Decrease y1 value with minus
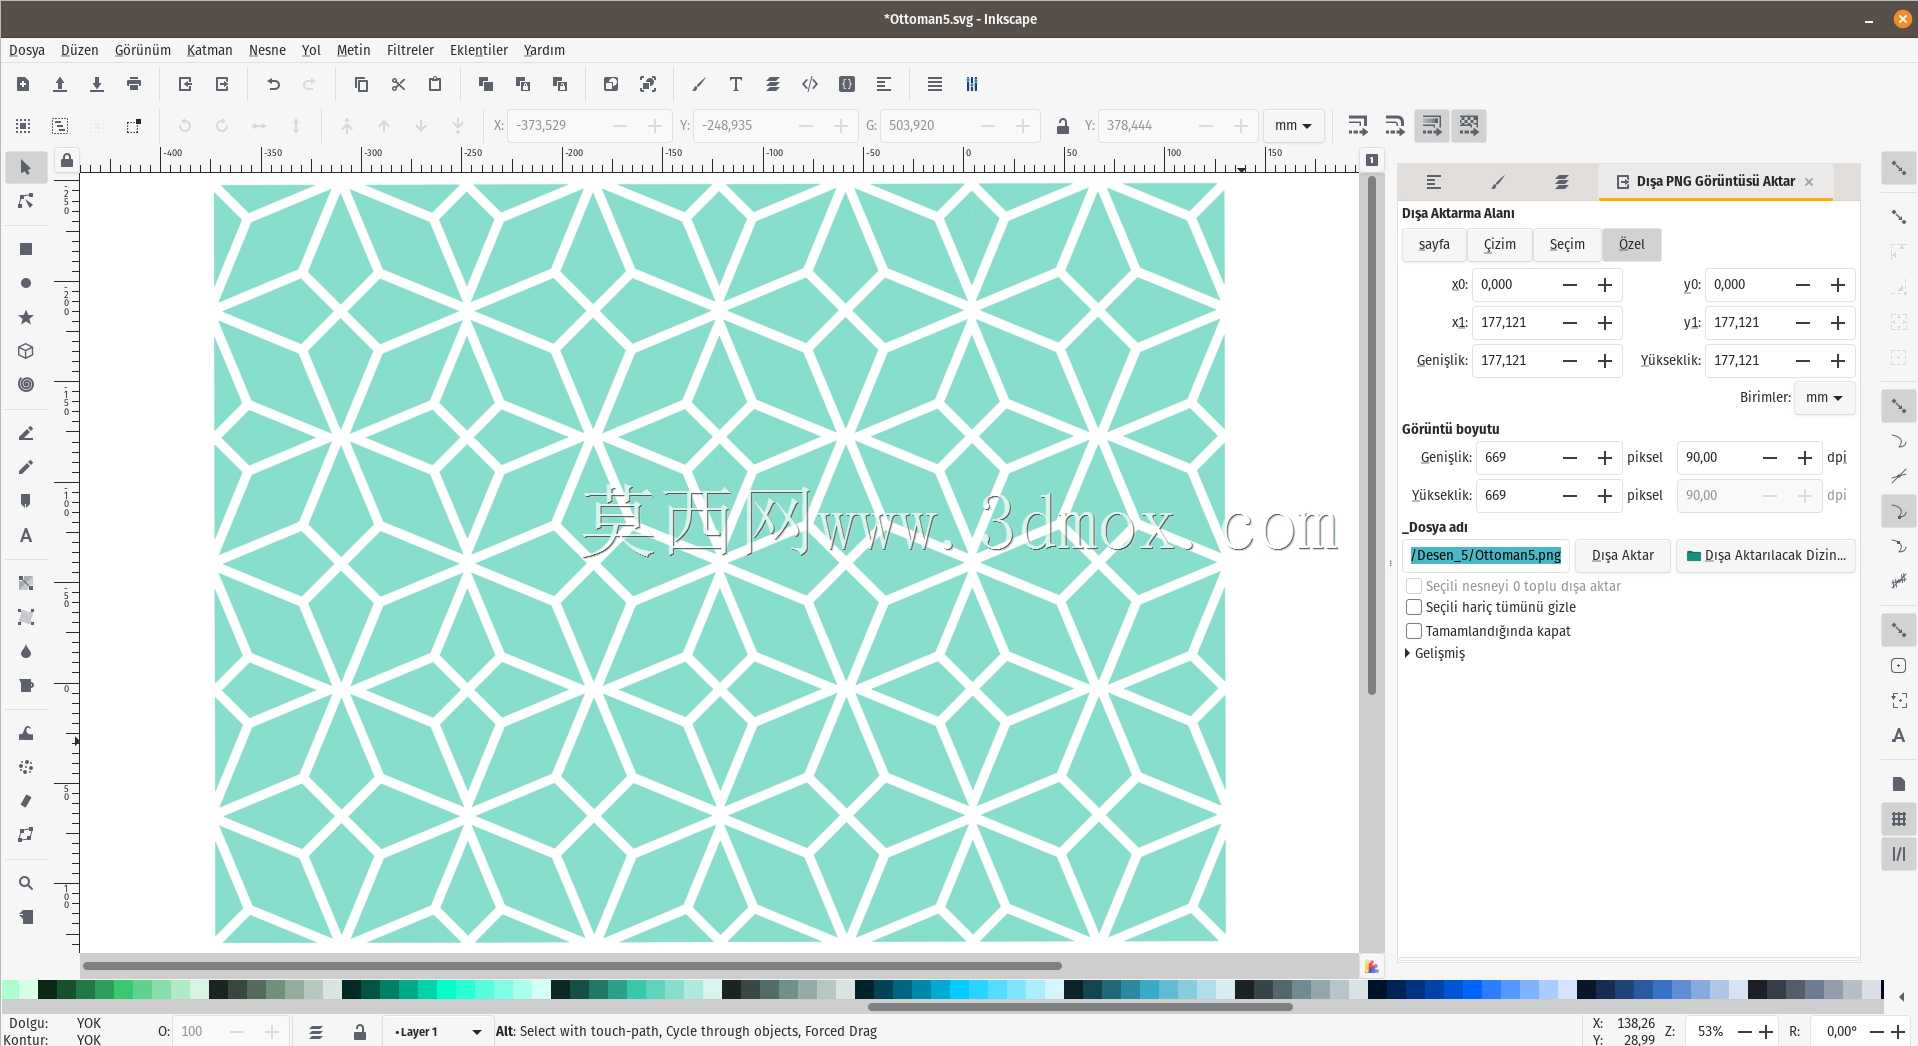 pos(1803,323)
